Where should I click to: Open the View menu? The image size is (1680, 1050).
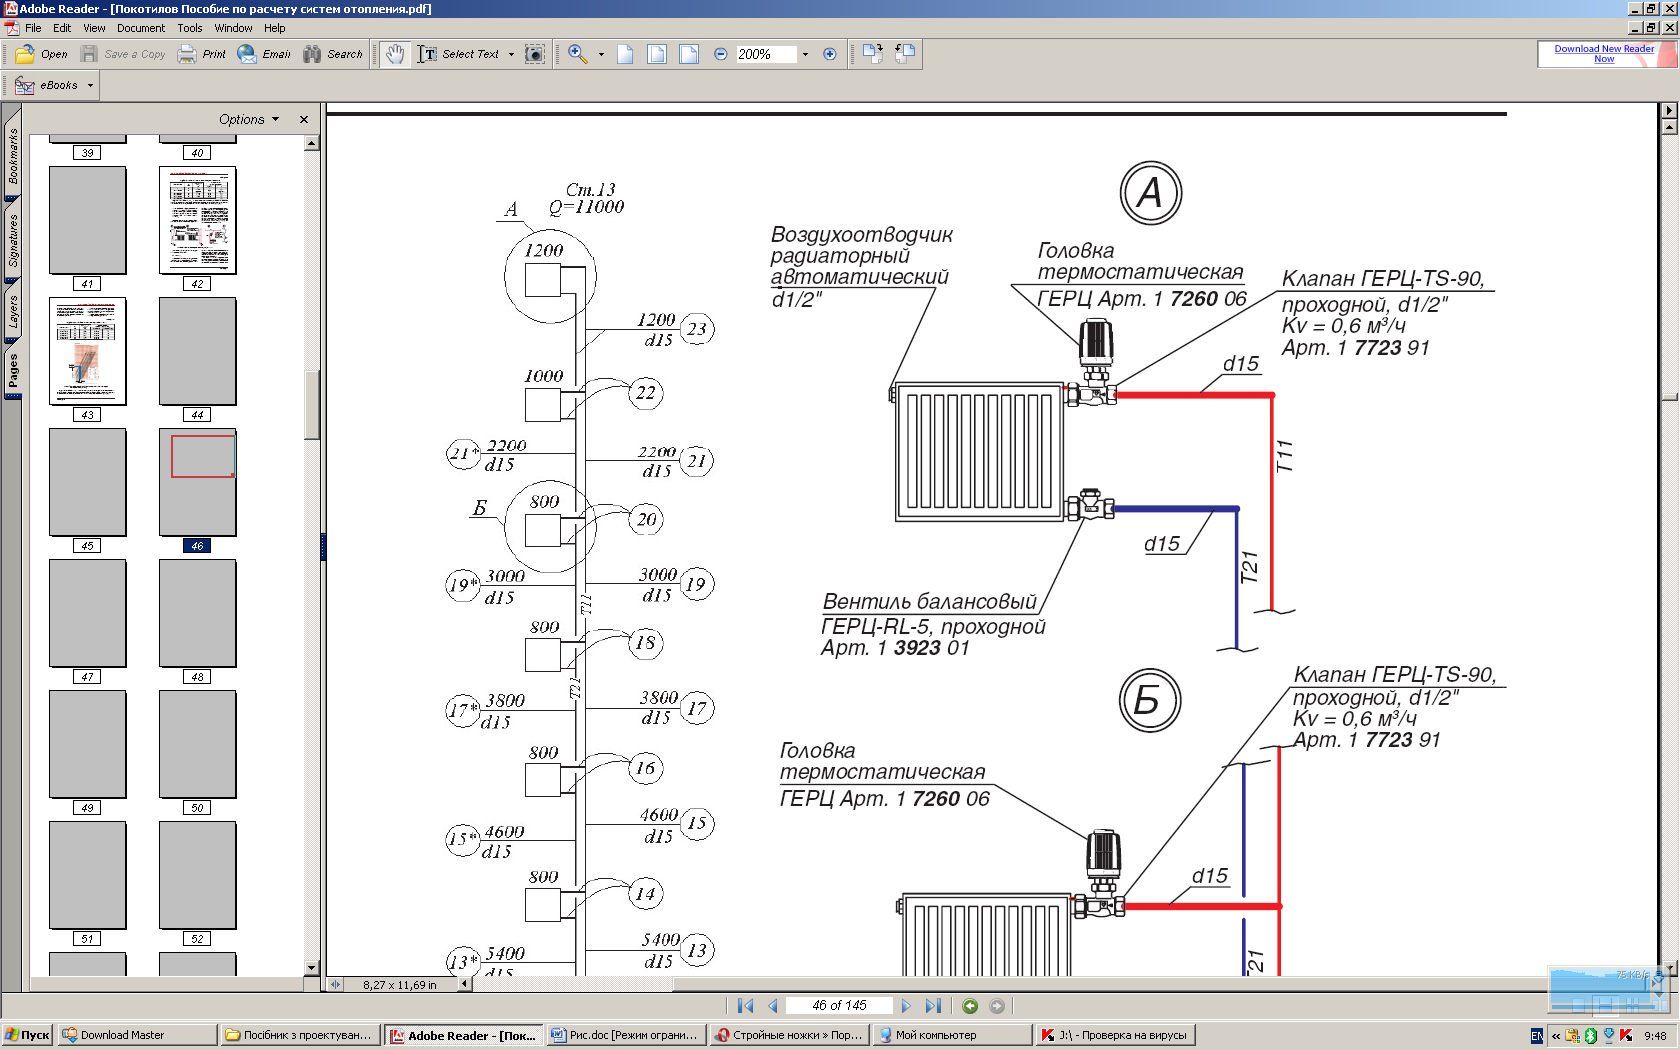(94, 28)
